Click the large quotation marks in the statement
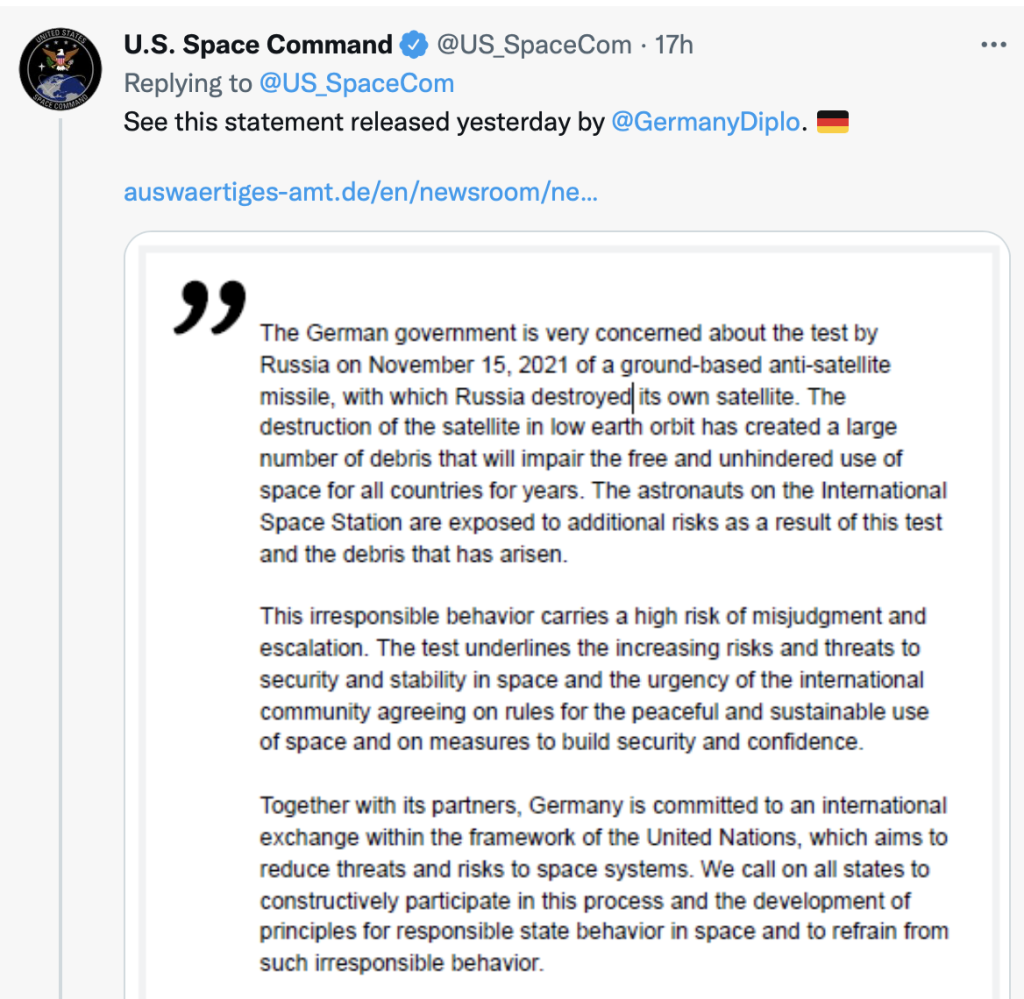 pos(212,305)
